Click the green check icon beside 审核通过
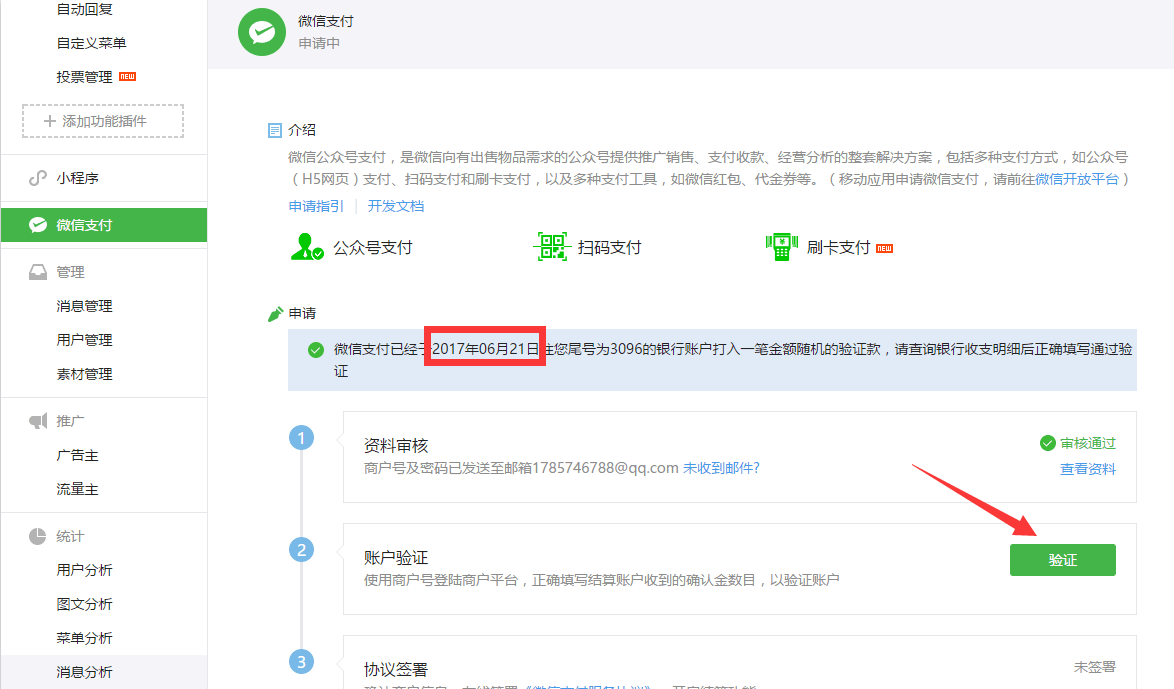The height and width of the screenshot is (689, 1174). pos(1047,443)
